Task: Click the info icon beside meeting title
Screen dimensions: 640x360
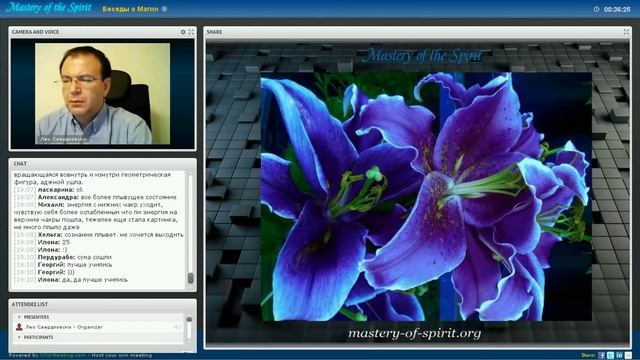Action: point(164,9)
